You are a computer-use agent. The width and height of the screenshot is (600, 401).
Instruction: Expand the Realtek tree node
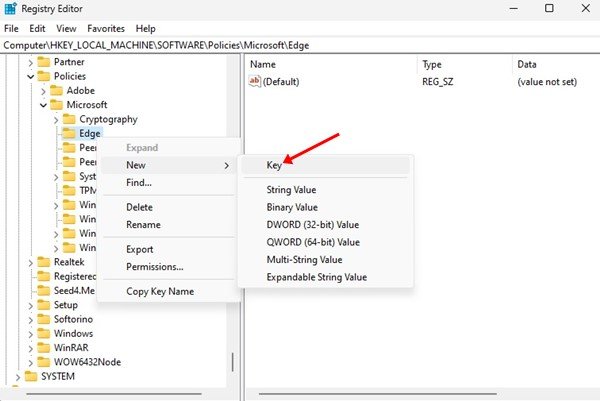[31, 262]
